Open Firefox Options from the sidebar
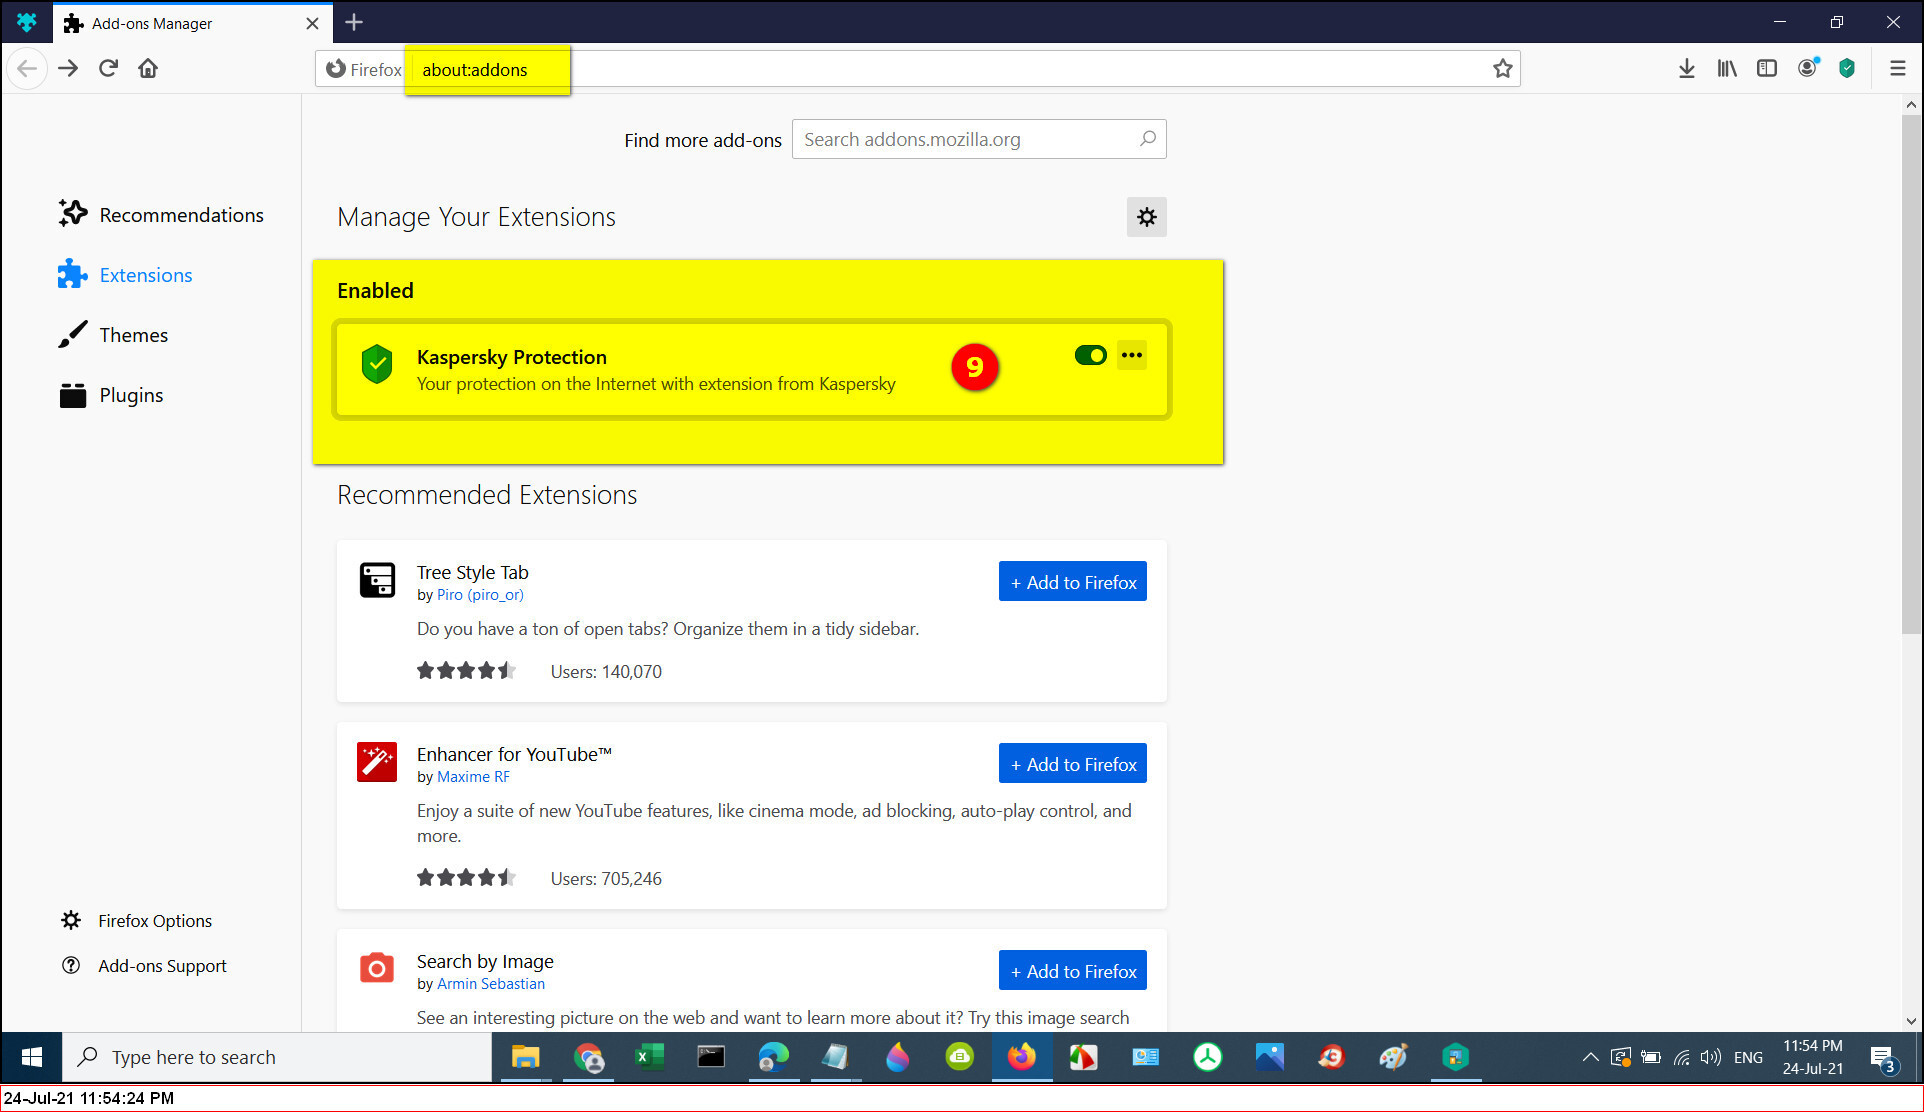This screenshot has height=1112, width=1924. (137, 920)
